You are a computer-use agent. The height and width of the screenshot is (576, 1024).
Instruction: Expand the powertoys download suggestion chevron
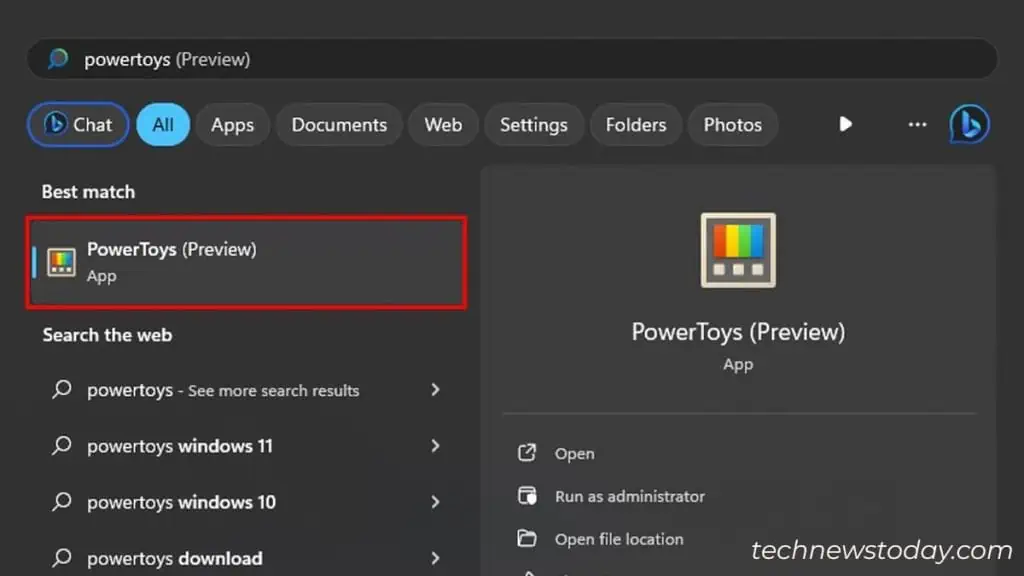click(x=434, y=558)
